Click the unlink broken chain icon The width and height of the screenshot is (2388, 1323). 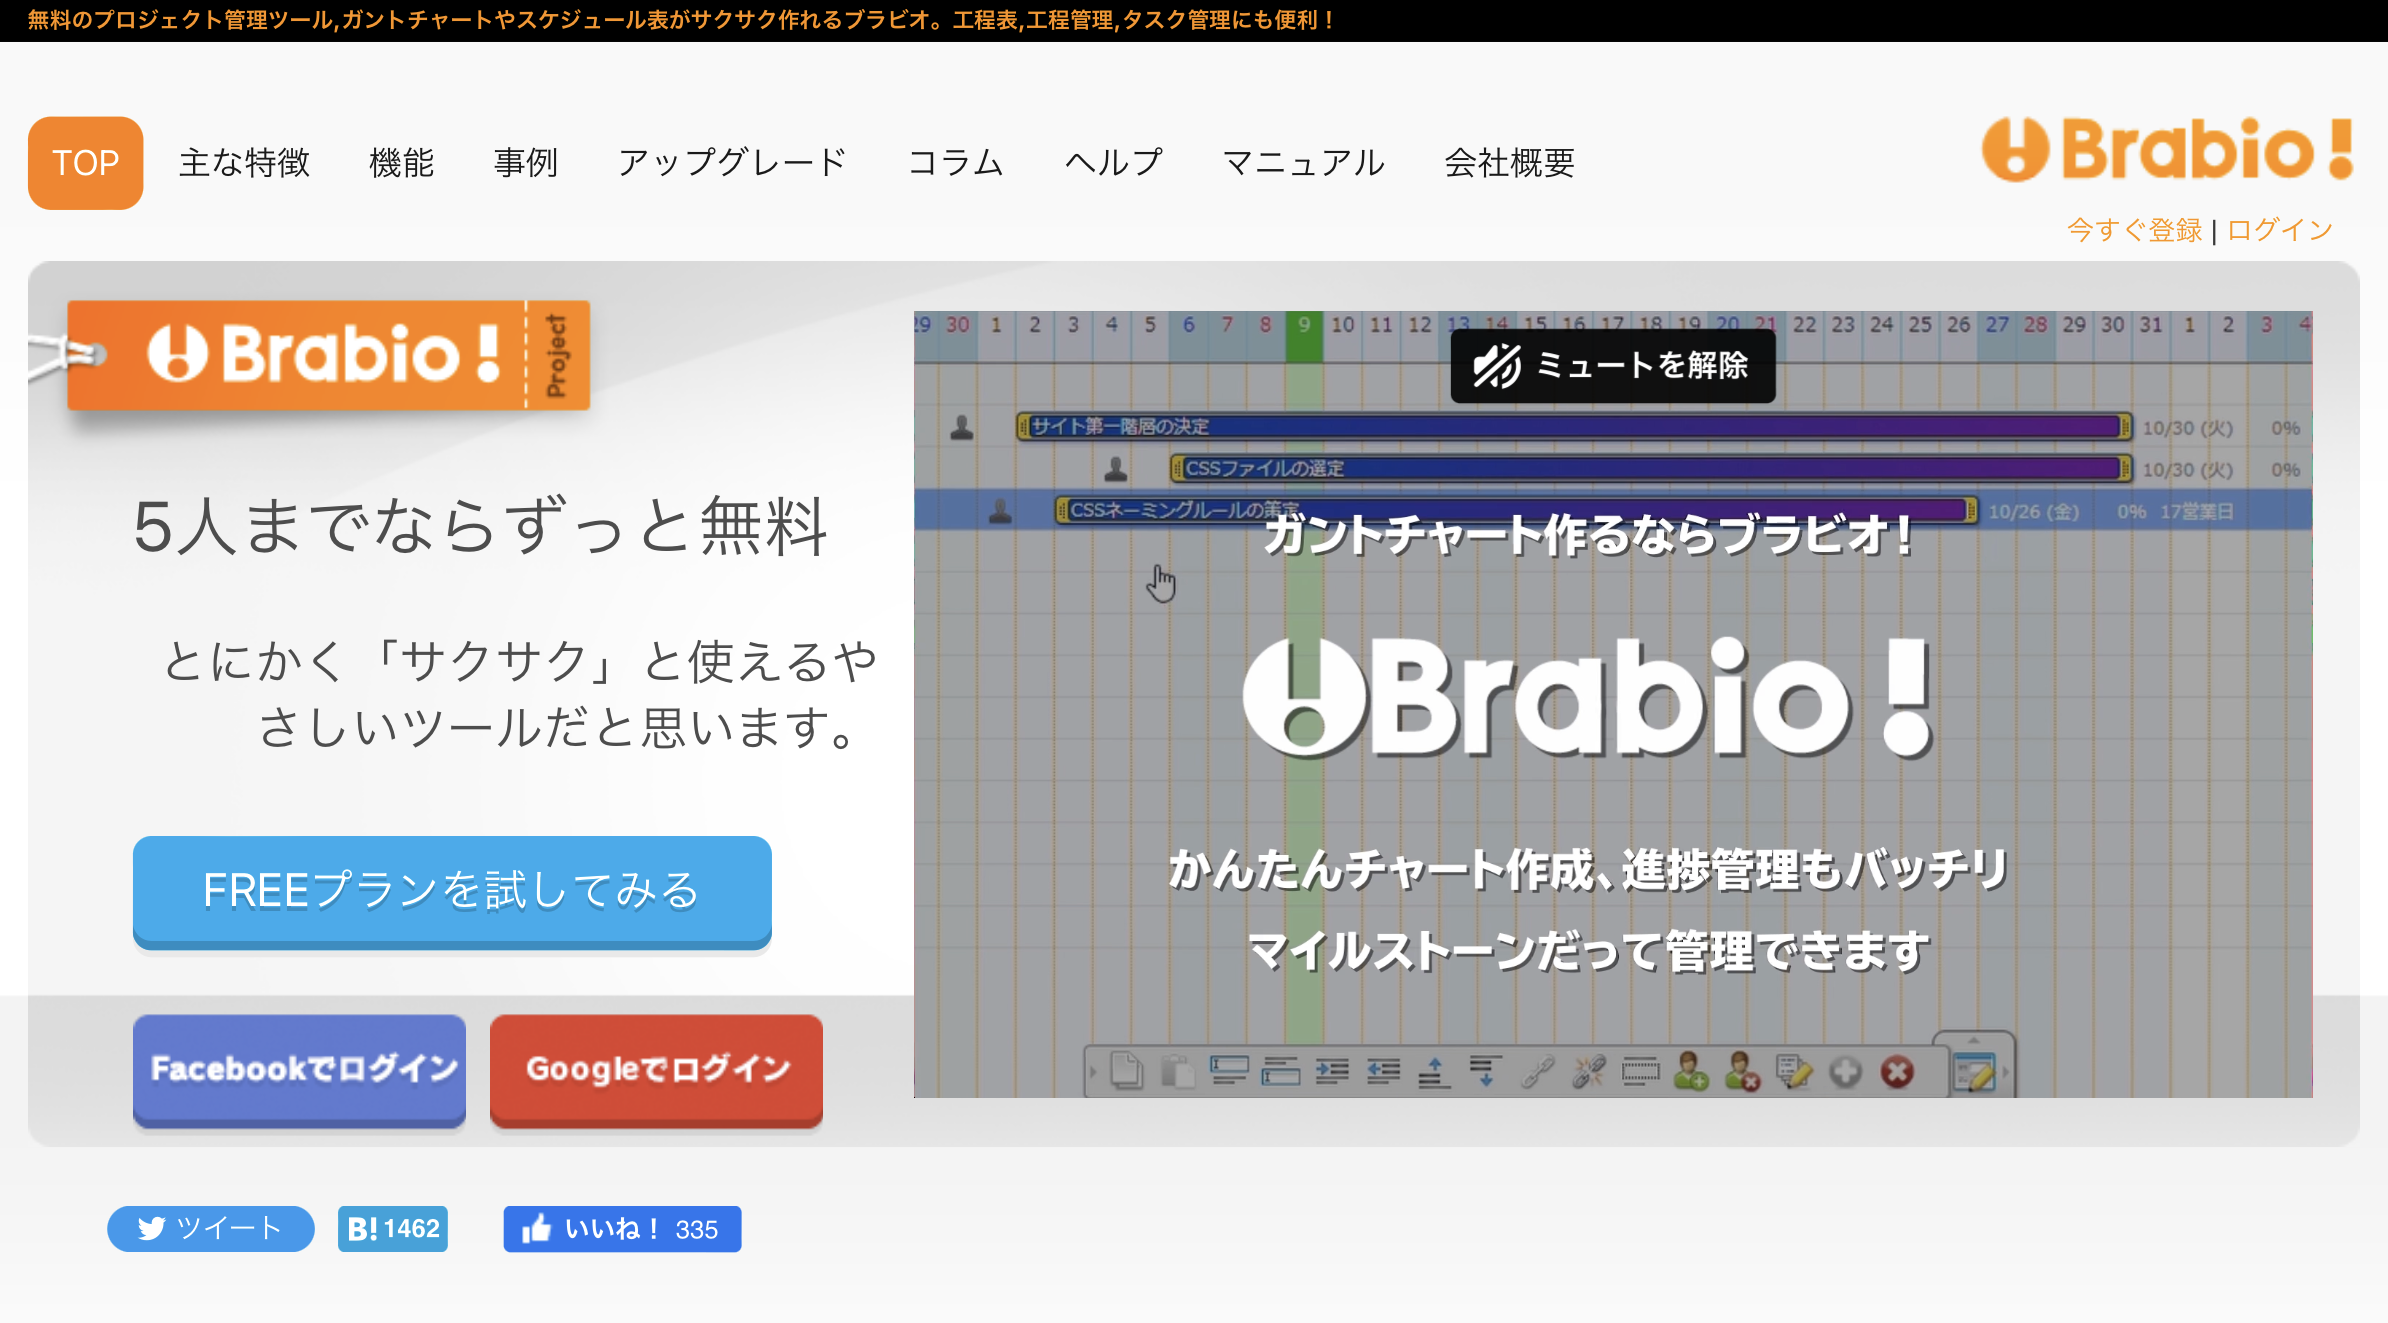pyautogui.click(x=1588, y=1071)
